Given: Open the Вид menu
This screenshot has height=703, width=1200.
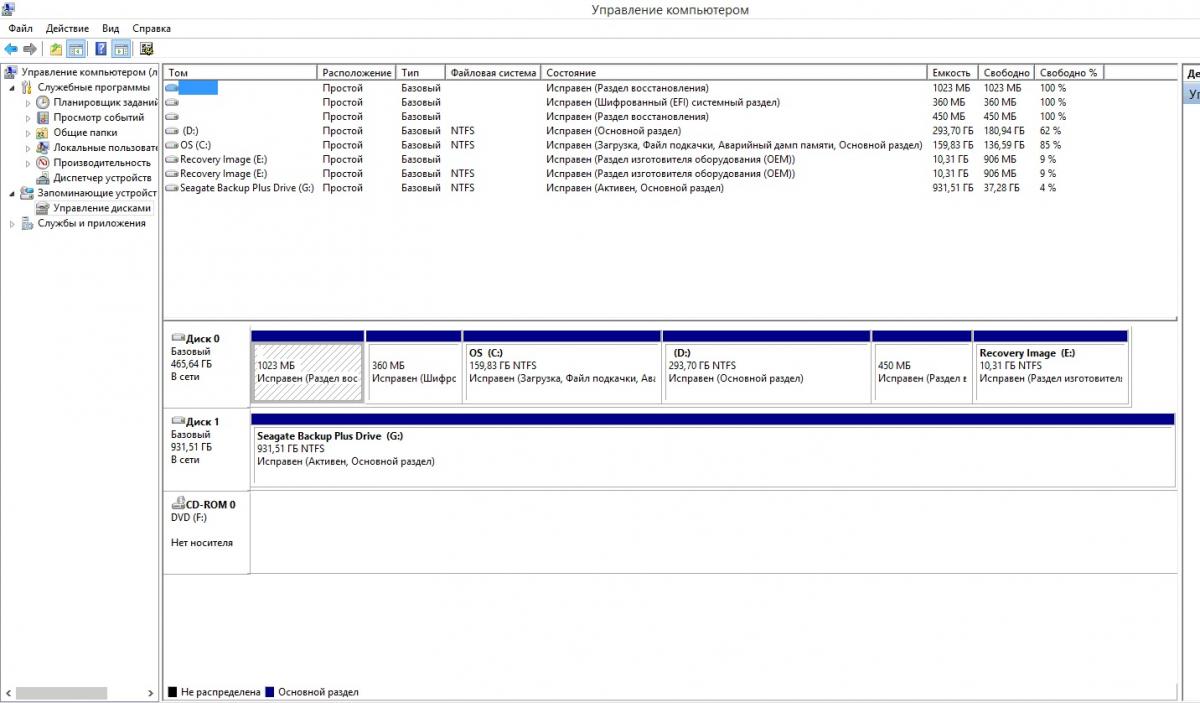Looking at the screenshot, I should point(110,29).
